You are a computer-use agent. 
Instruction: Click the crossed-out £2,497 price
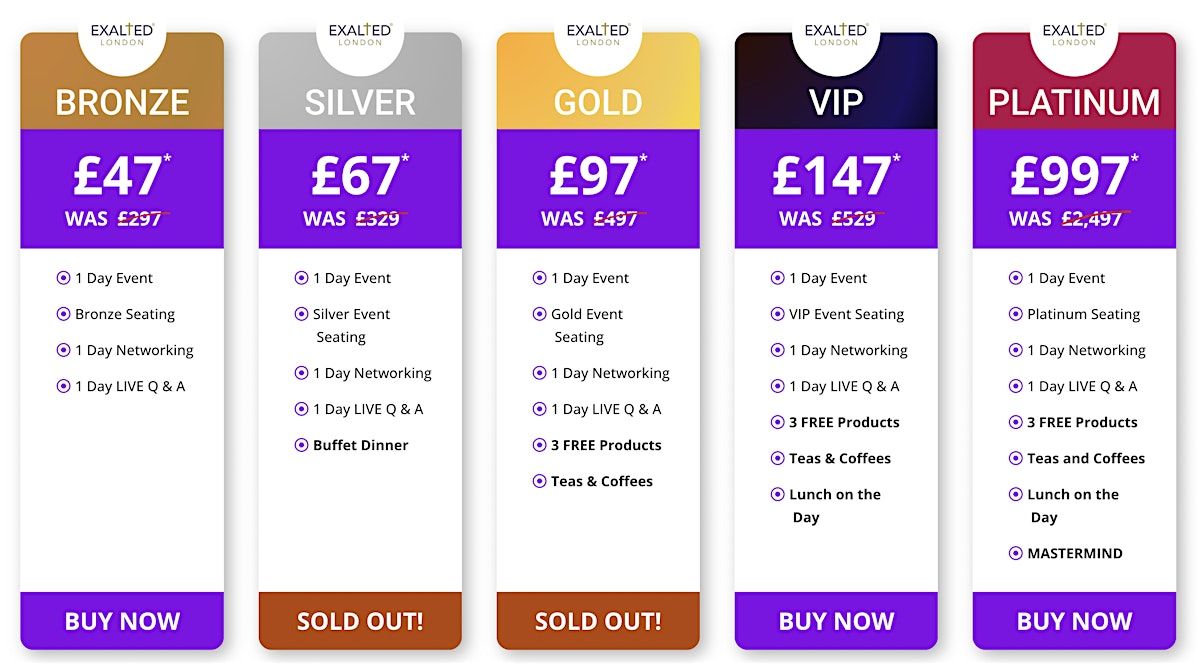coord(1090,218)
